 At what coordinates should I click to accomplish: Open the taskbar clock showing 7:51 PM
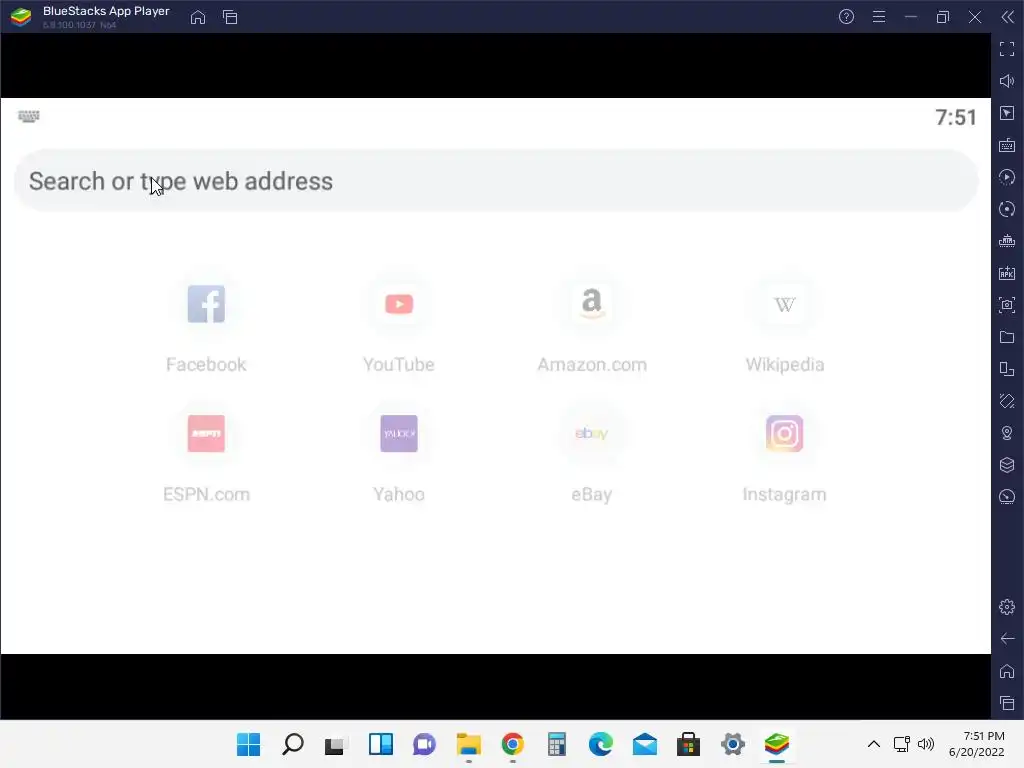977,744
